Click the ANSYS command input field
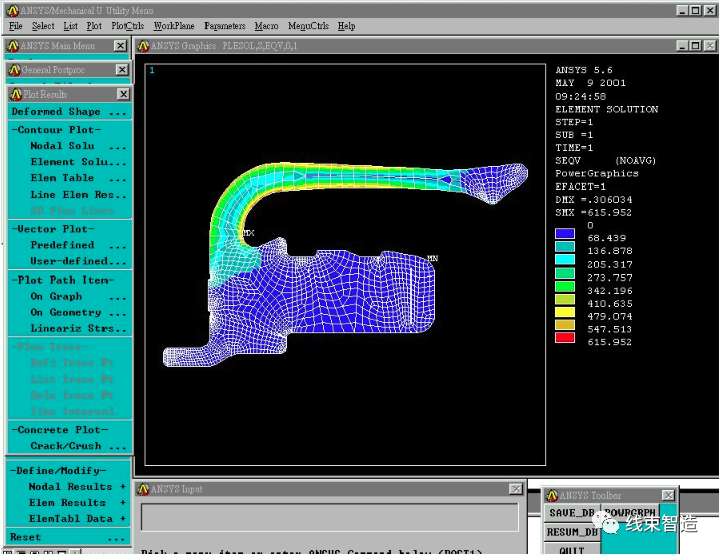The height and width of the screenshot is (556, 721). tap(329, 516)
